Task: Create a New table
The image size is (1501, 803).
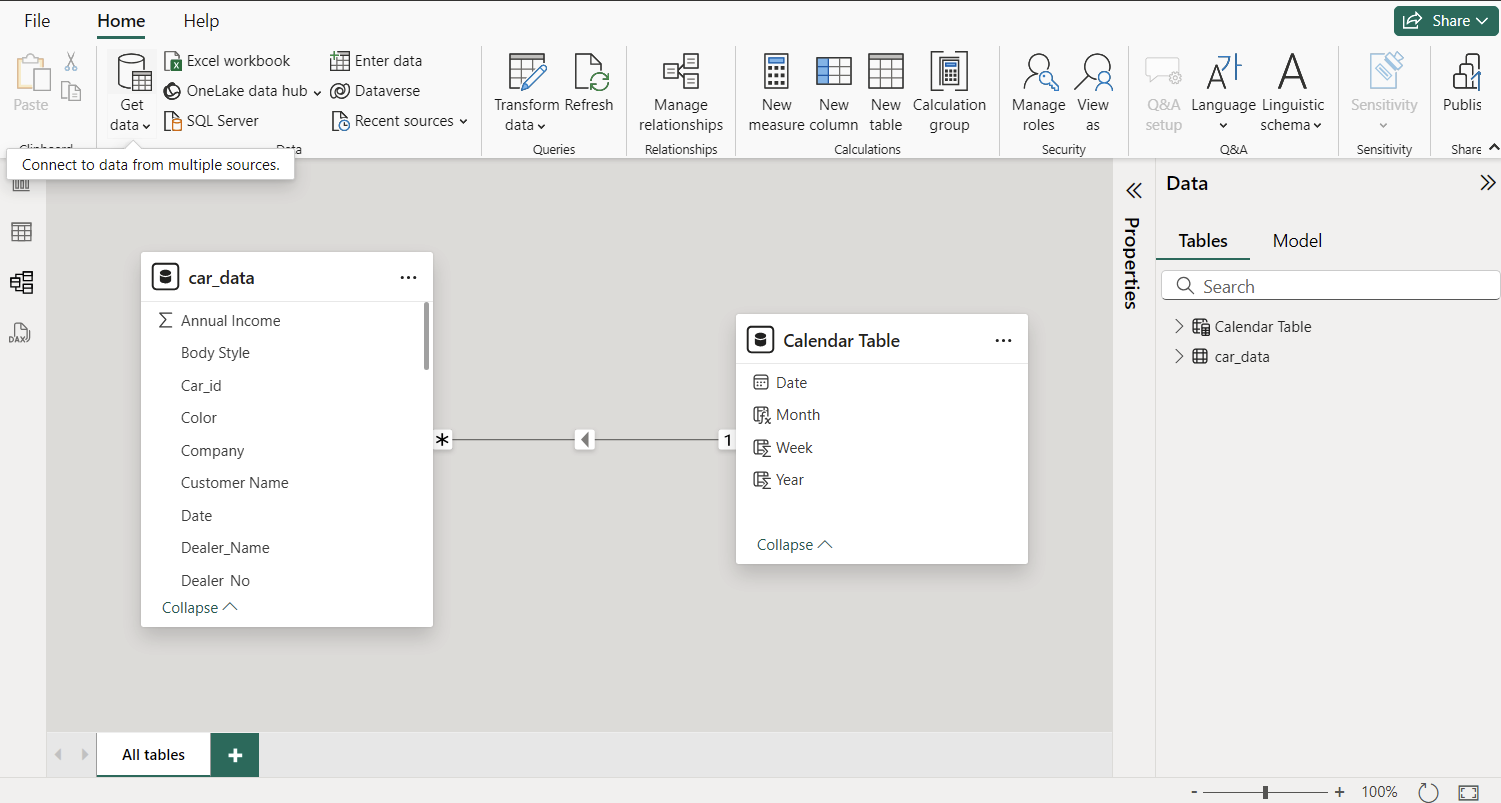Action: 885,94
